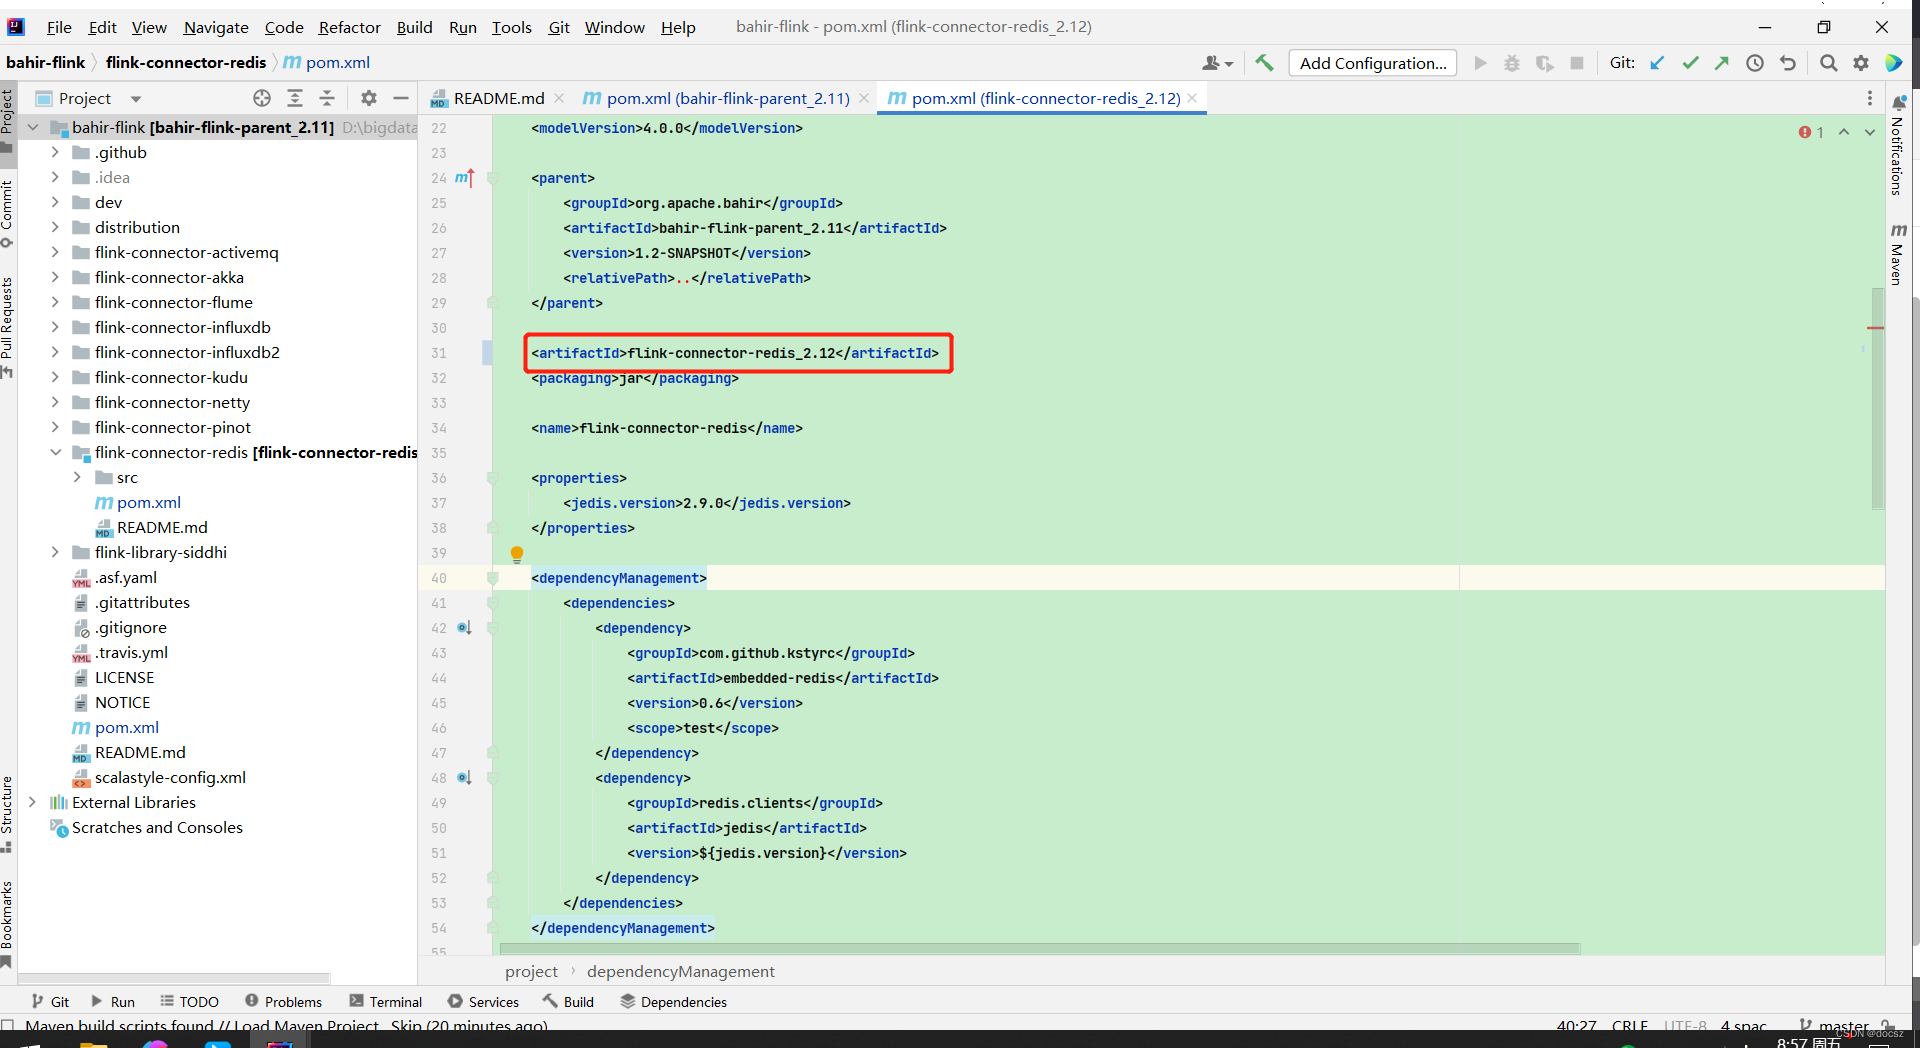Expand the src folder under redis
The height and width of the screenshot is (1048, 1920).
[x=77, y=477]
